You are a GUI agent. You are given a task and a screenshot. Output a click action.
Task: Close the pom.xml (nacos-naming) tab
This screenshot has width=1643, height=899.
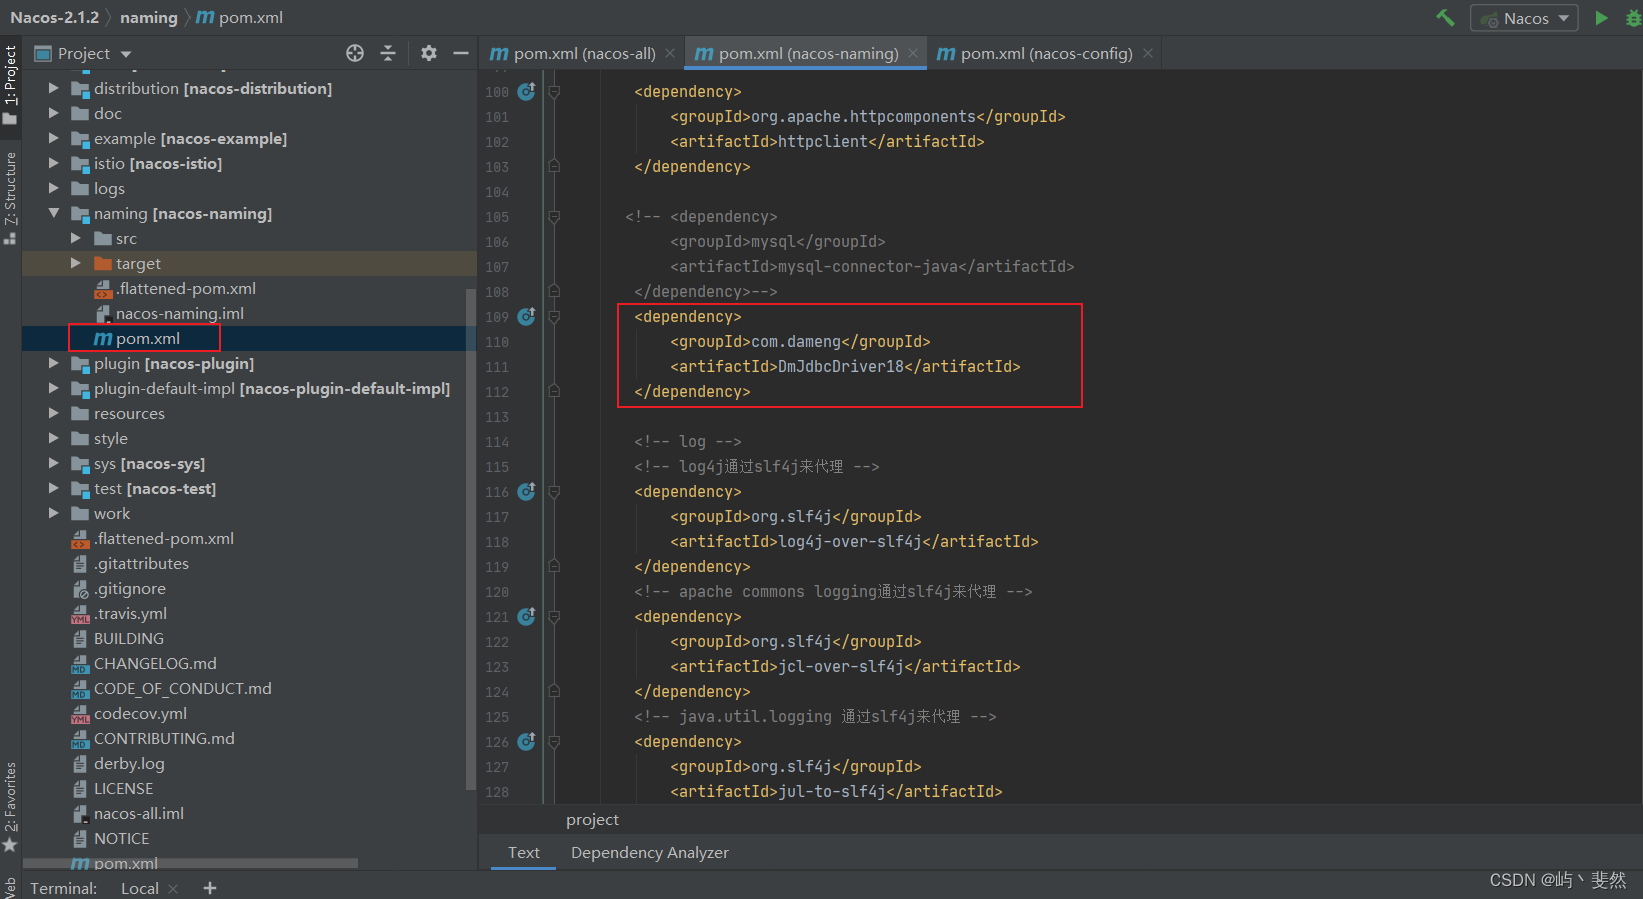[913, 53]
